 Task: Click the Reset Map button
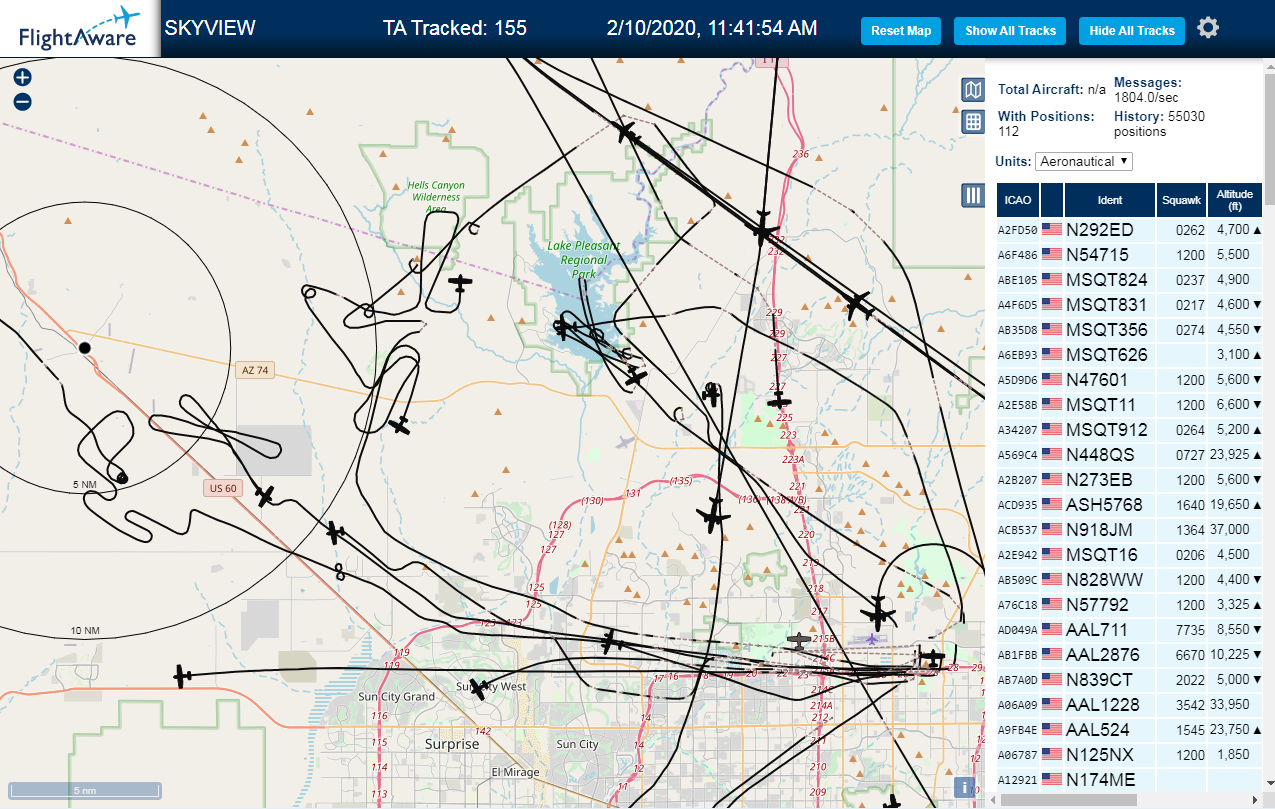click(x=901, y=31)
